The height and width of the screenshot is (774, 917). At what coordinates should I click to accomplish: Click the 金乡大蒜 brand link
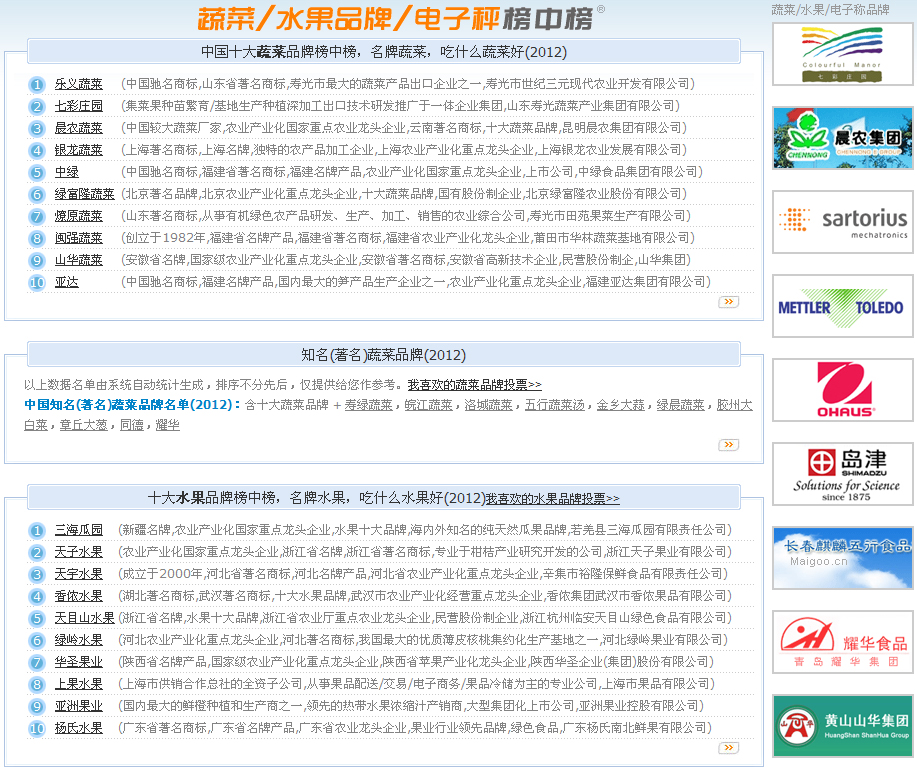click(x=621, y=405)
